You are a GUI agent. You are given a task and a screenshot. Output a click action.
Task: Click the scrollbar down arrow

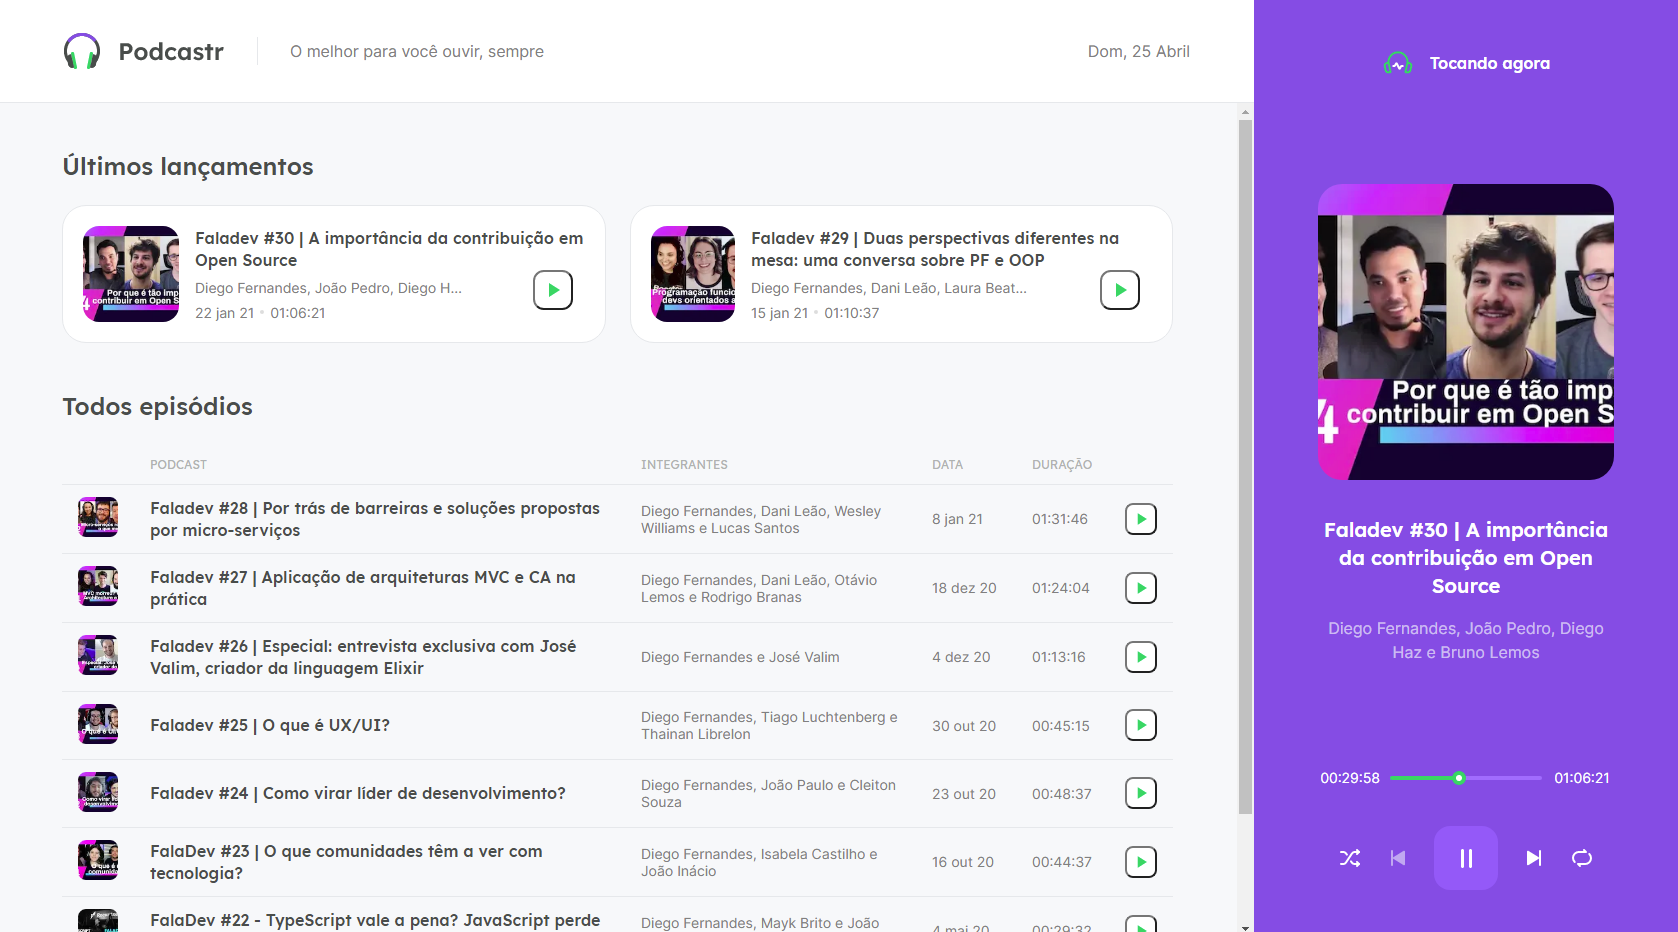click(x=1245, y=927)
